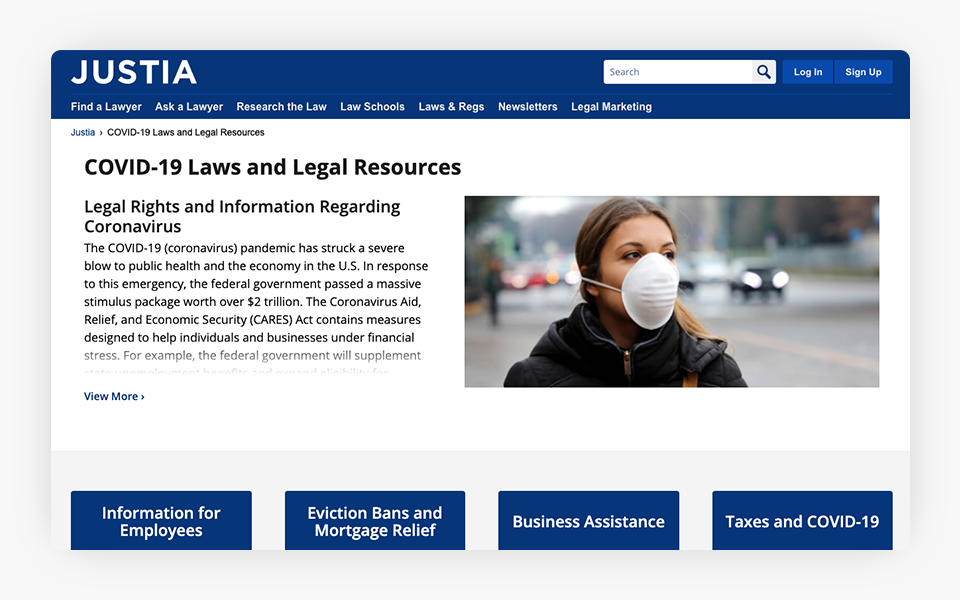Select the Business Assistance tile

click(588, 521)
